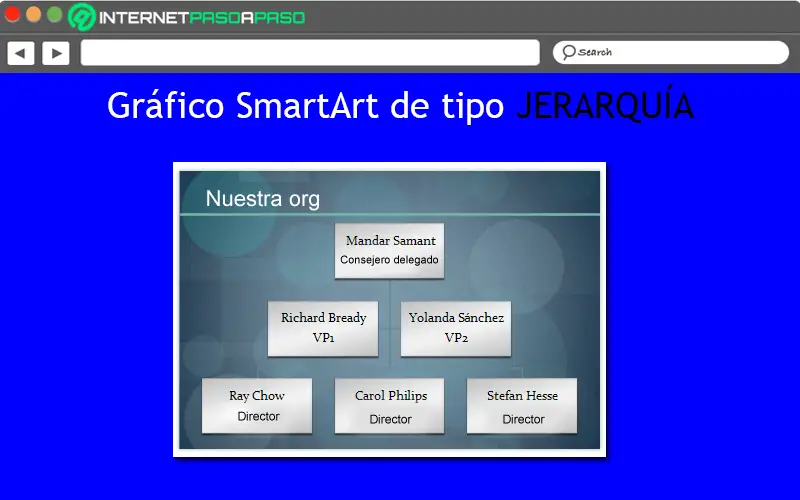The width and height of the screenshot is (800, 500).
Task: Click the word 'JERARQUÍA' in heading
Action: [605, 106]
